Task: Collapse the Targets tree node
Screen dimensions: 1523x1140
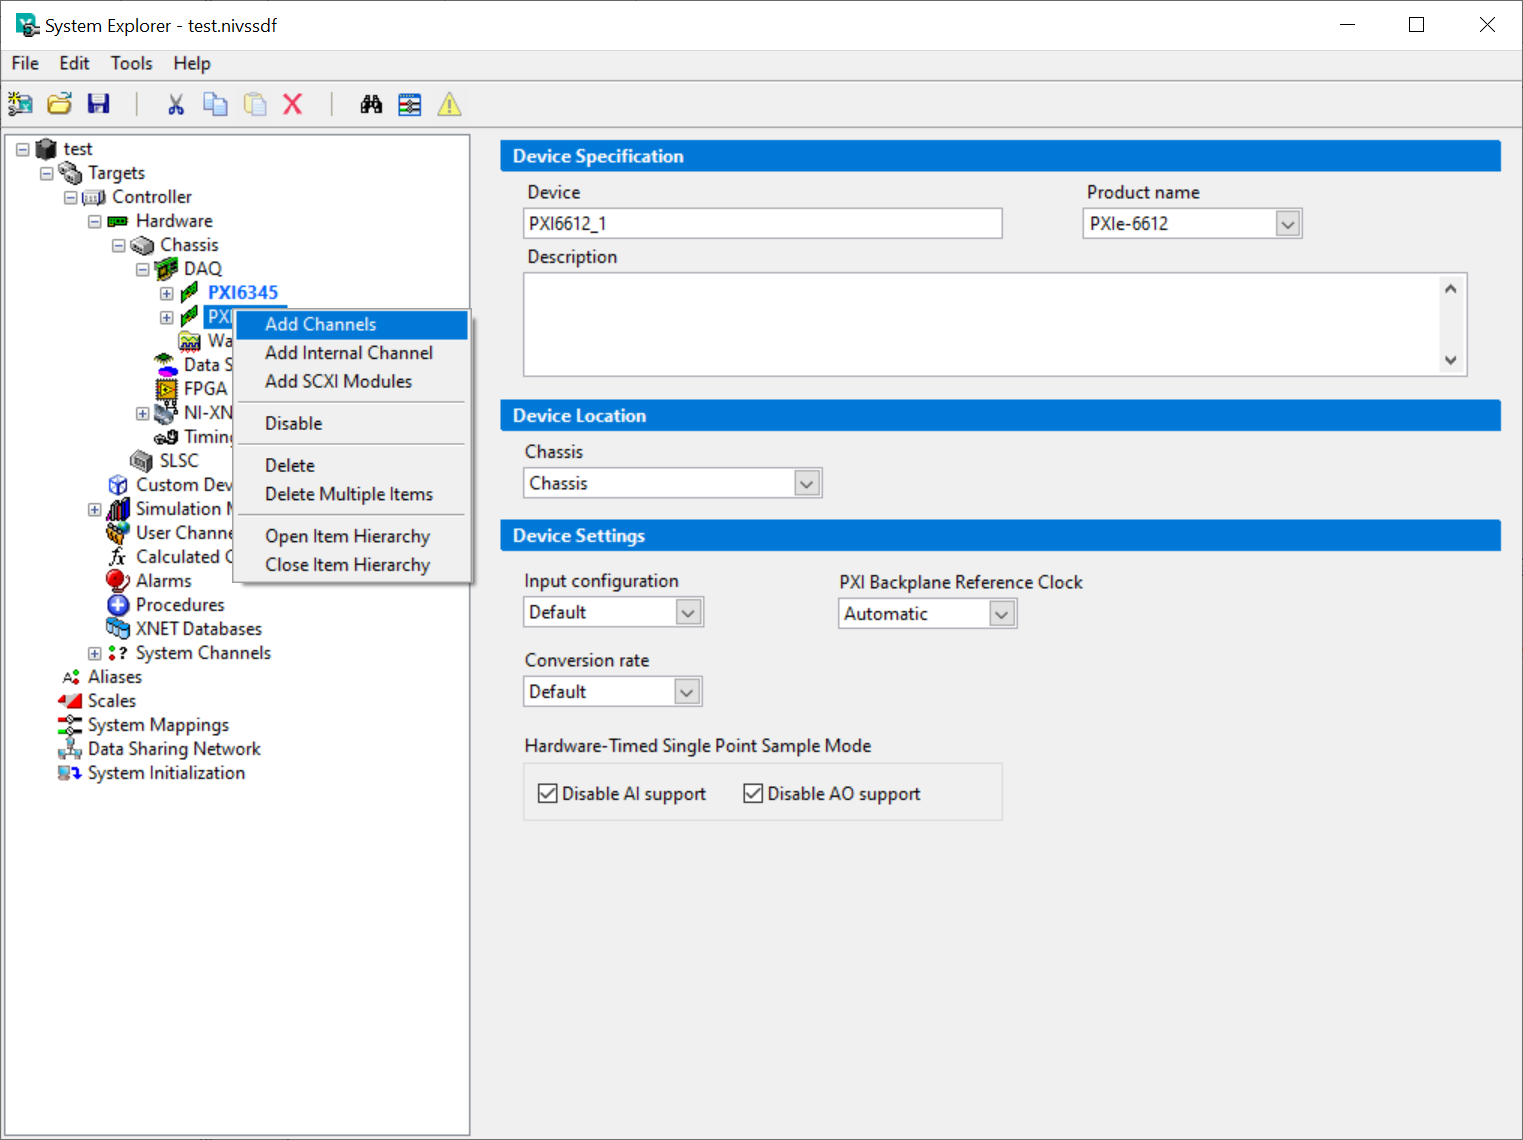Action: 46,173
